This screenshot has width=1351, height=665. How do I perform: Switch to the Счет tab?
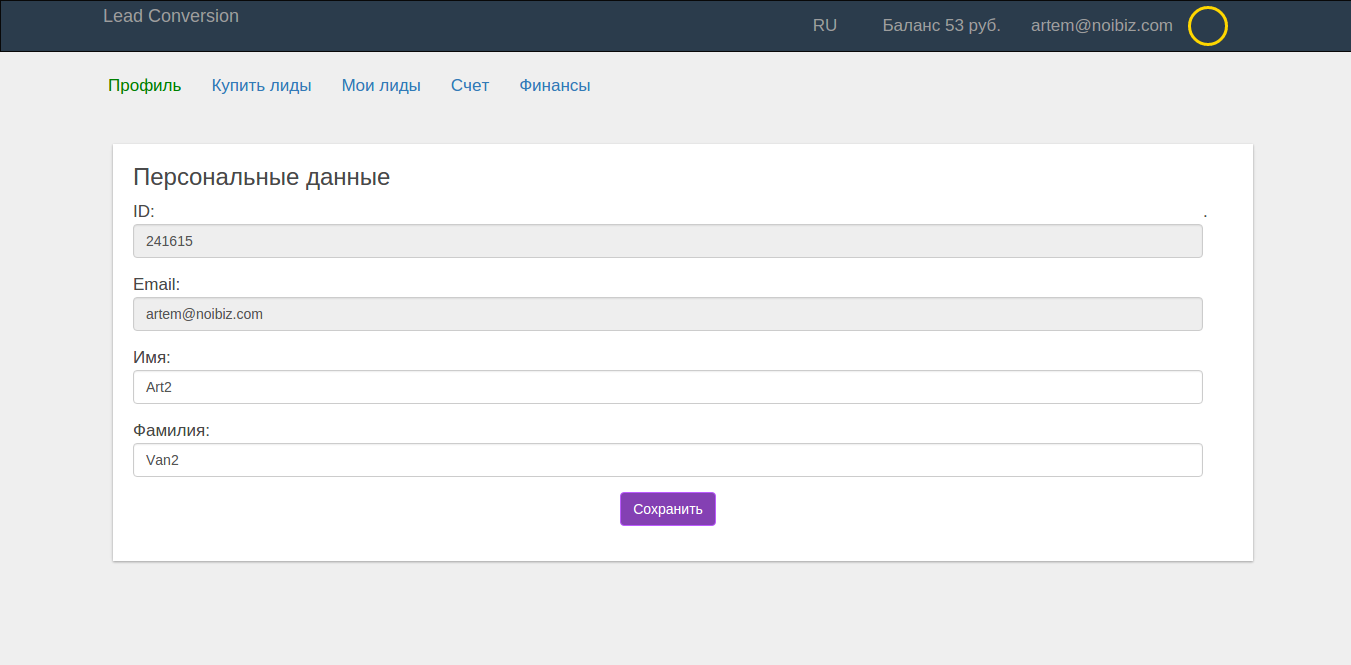(x=470, y=86)
